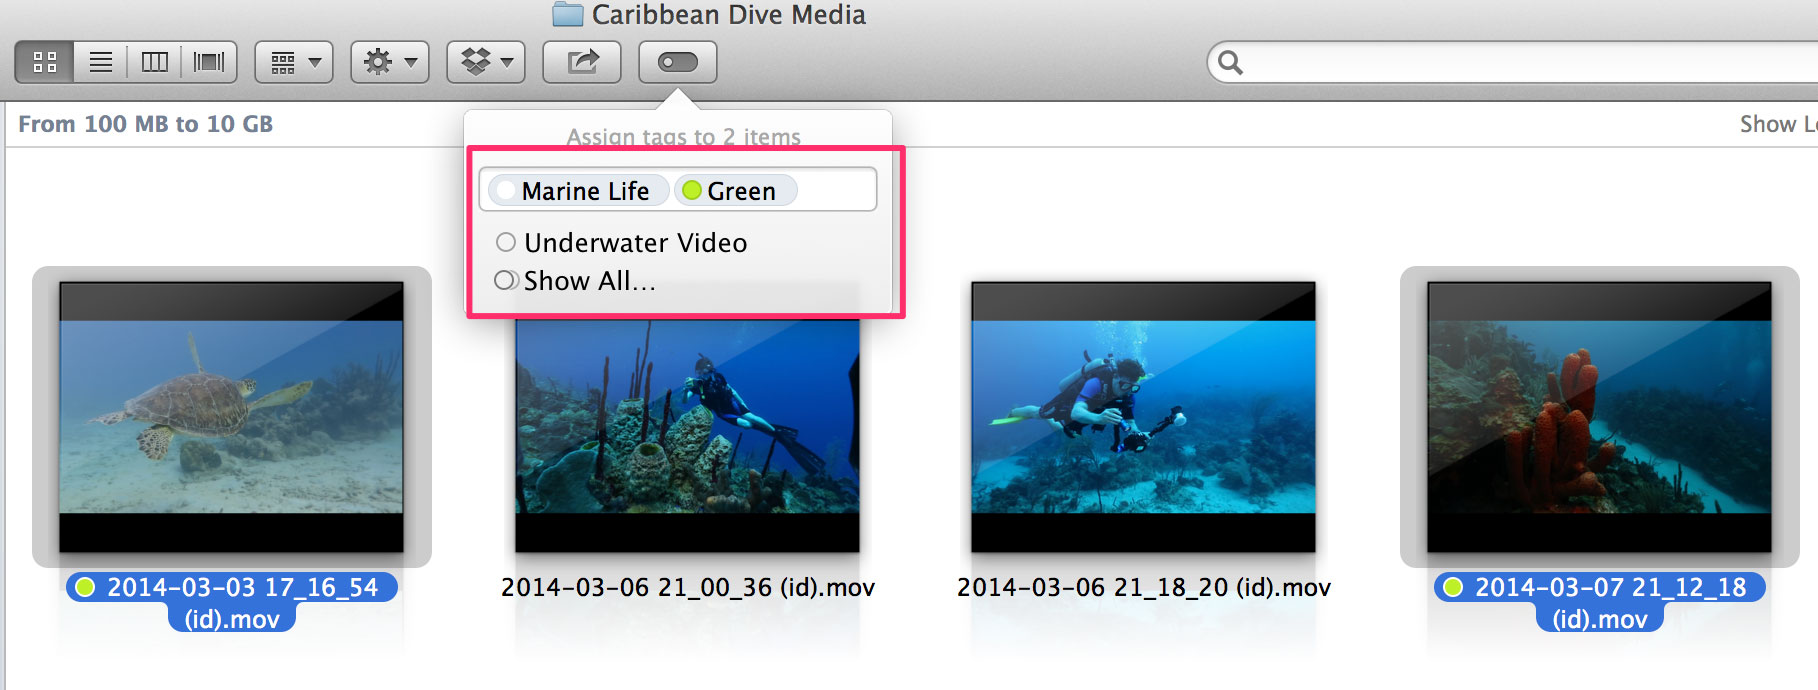This screenshot has width=1818, height=690.
Task: Select the sea turtle video thumbnail
Action: pos(231,417)
